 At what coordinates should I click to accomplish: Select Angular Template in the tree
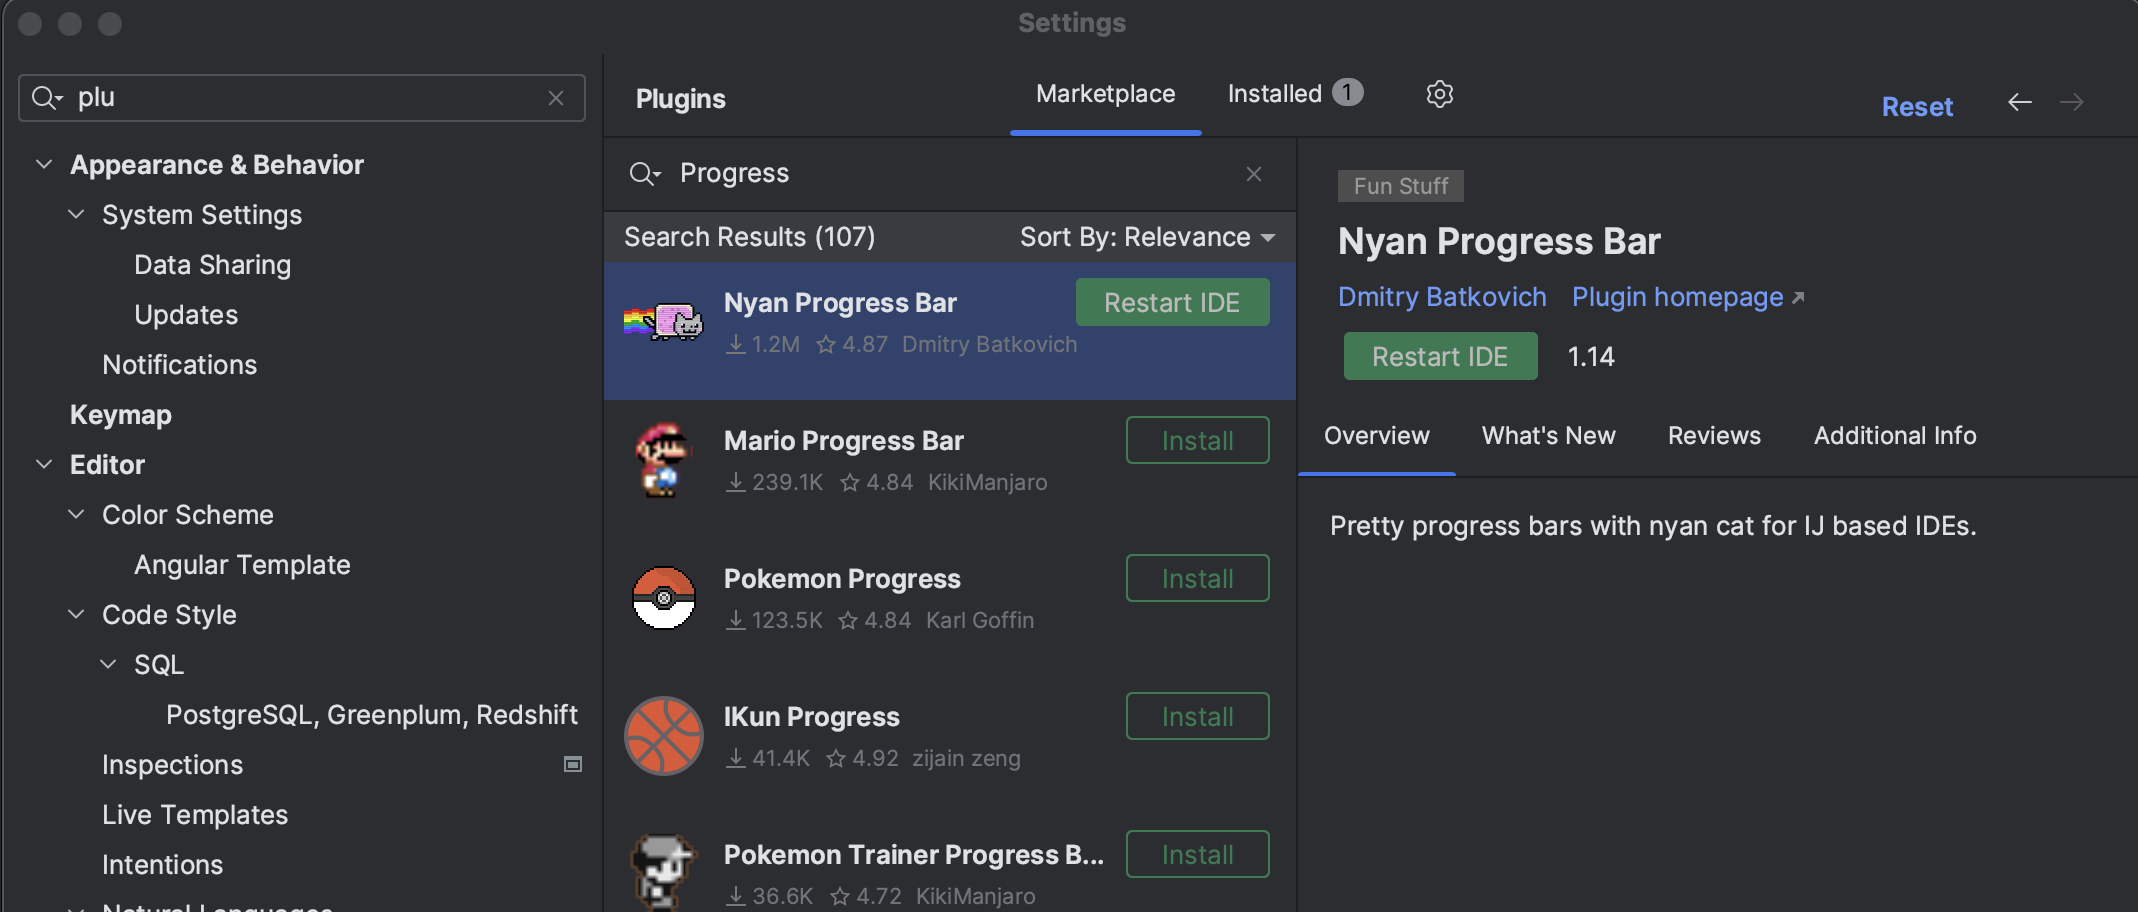pyautogui.click(x=242, y=565)
